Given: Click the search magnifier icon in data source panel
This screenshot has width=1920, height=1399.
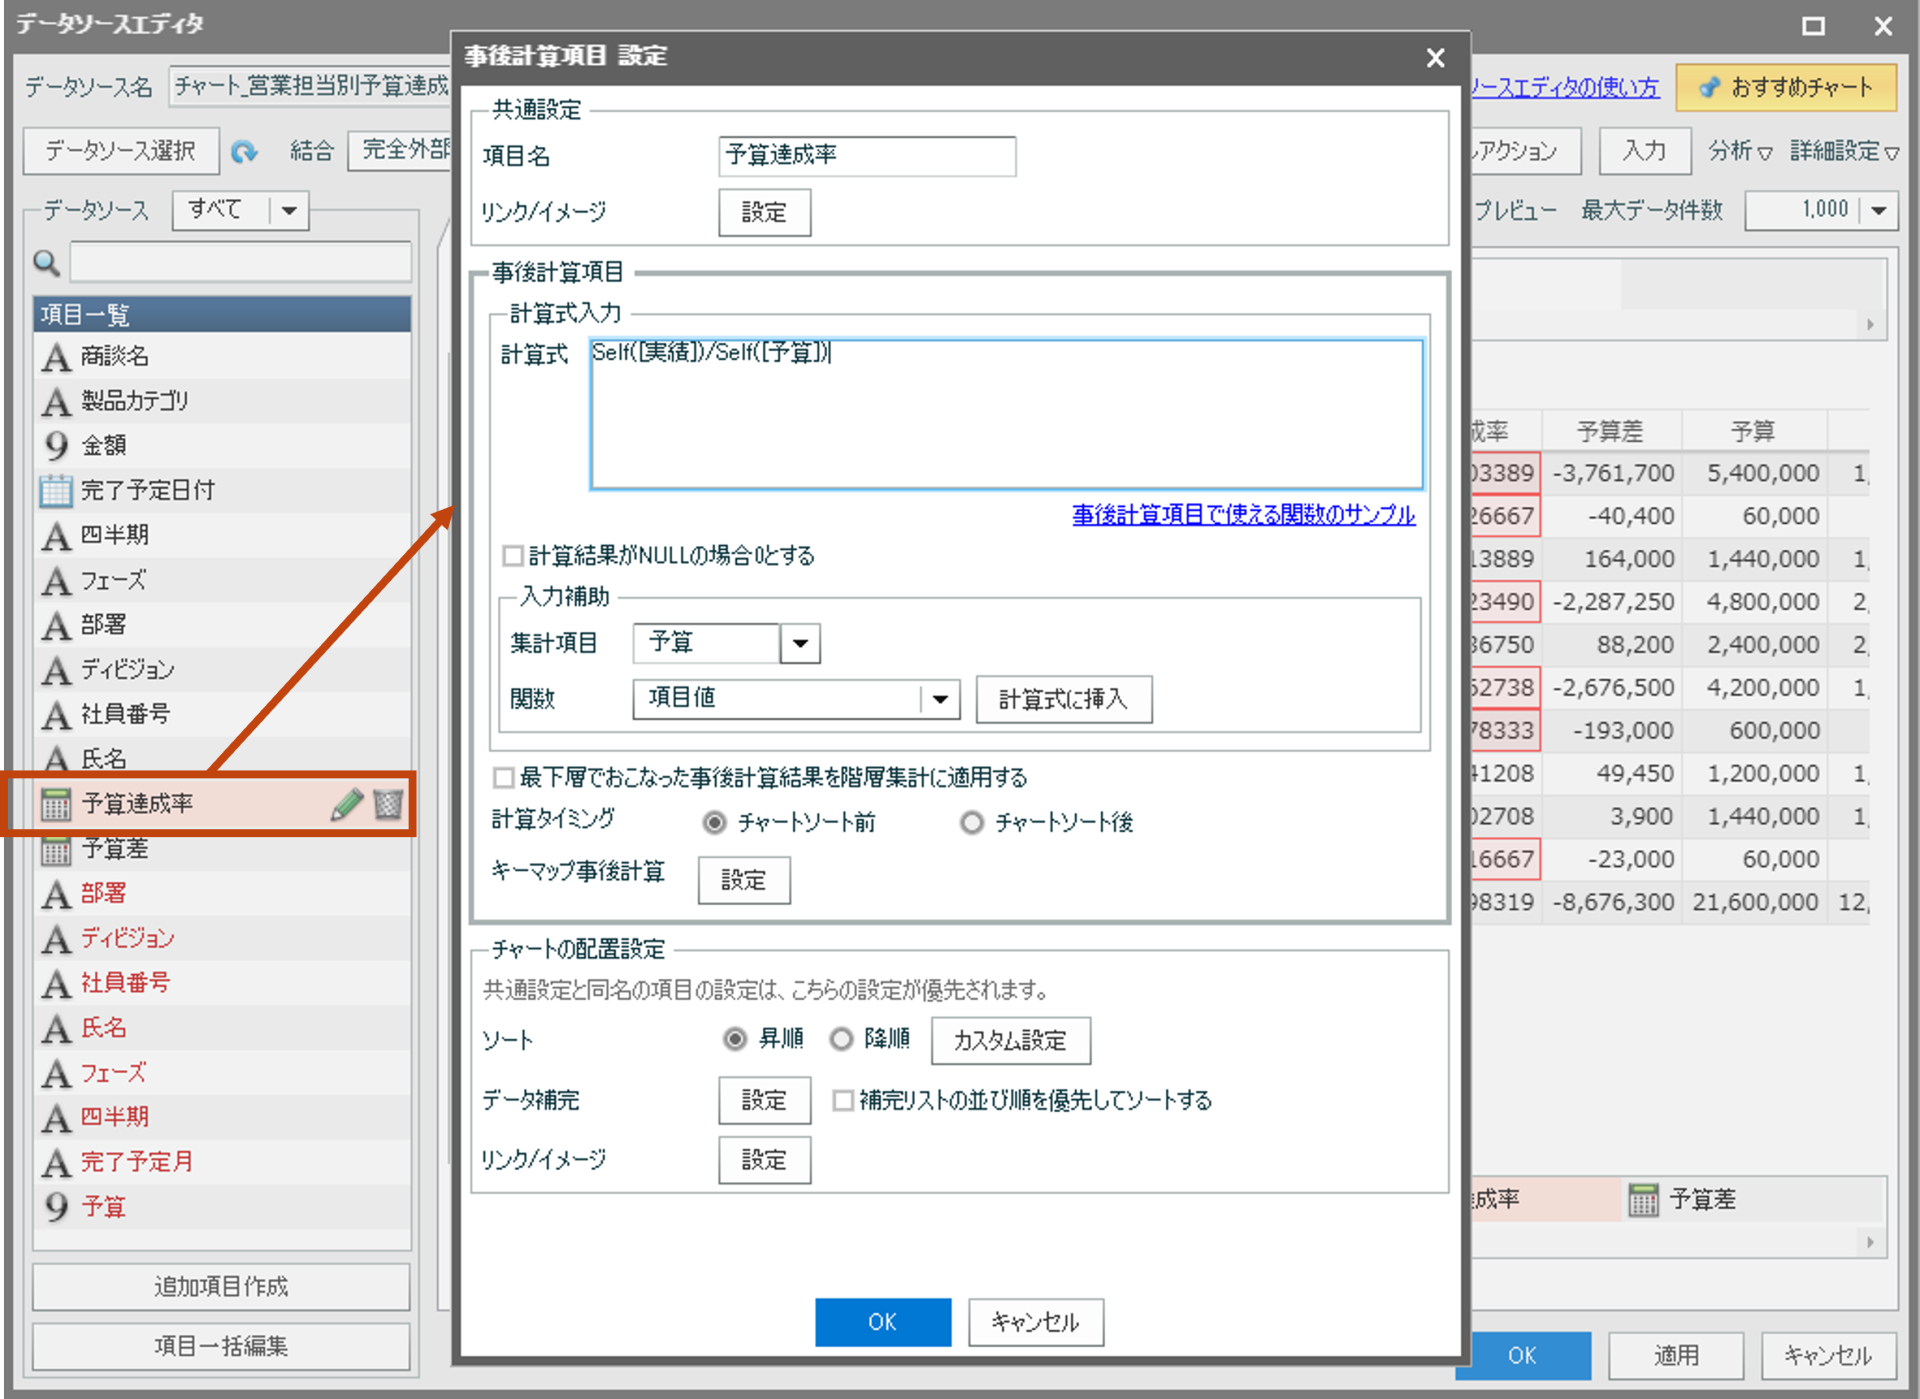Looking at the screenshot, I should [47, 263].
